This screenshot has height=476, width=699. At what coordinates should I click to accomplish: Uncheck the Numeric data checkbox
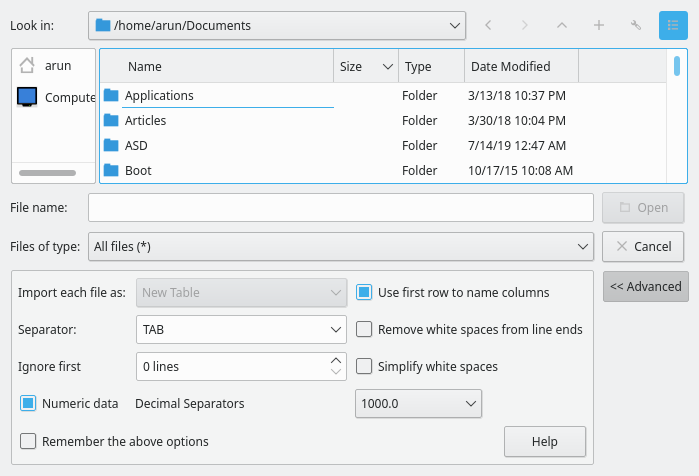click(28, 404)
